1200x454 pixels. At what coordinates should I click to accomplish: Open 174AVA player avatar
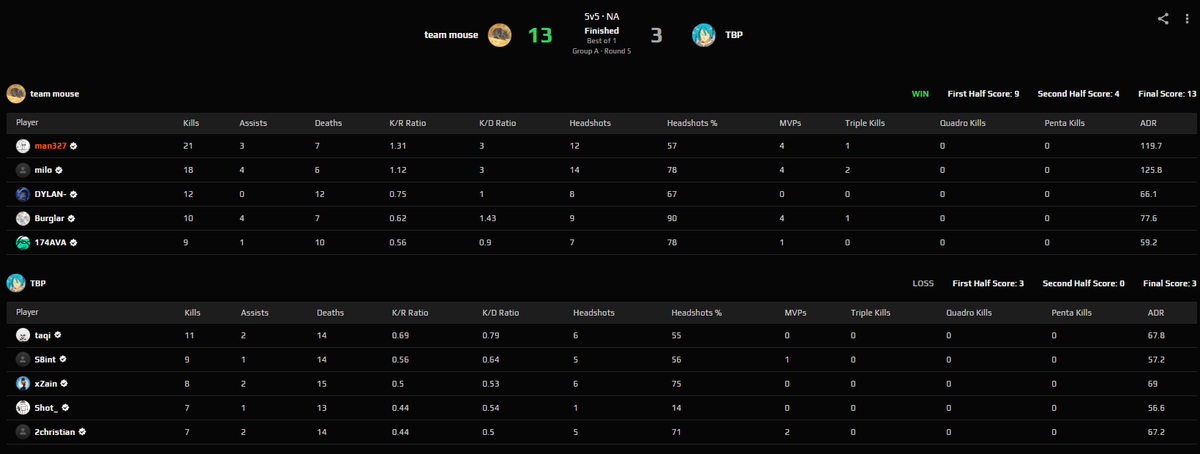tap(23, 242)
